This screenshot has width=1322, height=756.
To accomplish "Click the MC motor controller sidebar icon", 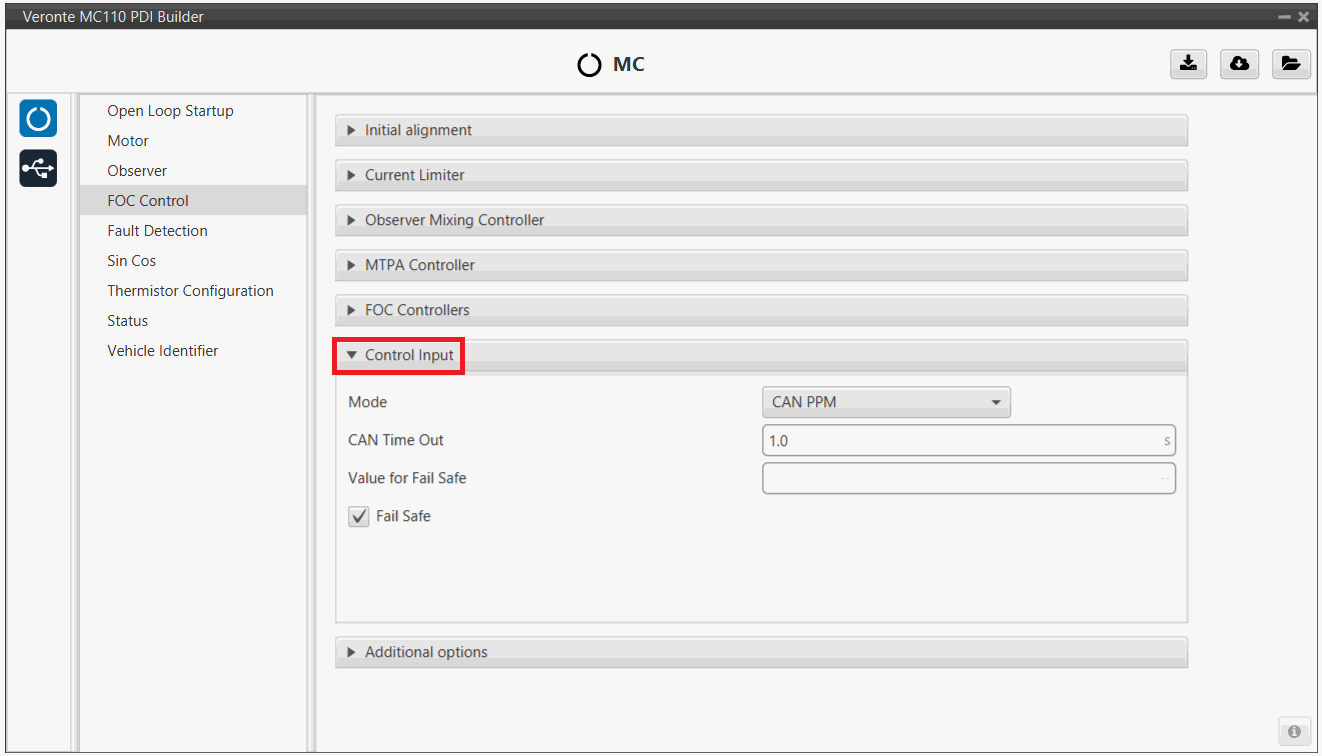I will click(x=38, y=119).
